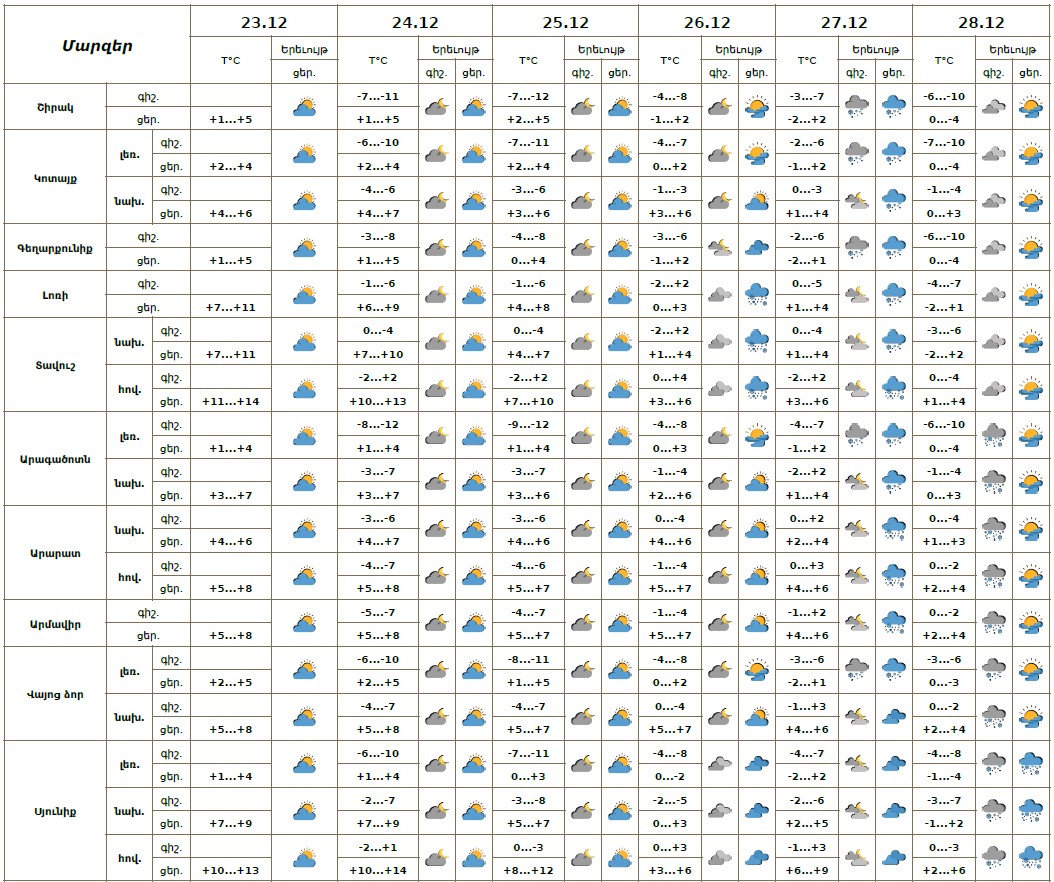Click Շիրակ daytime weather icon for 23.12
Screen dimensions: 1054x882
coord(304,107)
